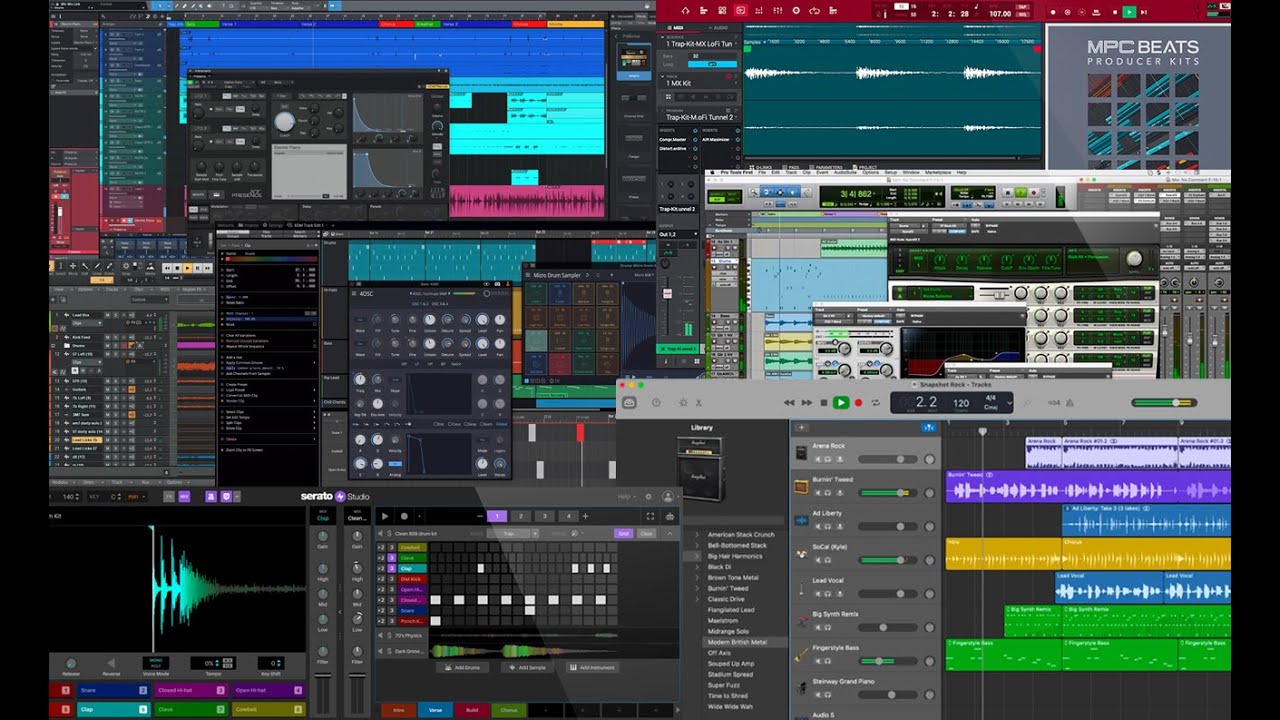This screenshot has width=1280, height=720.
Task: Select the Verse section in Serato
Action: pos(436,710)
